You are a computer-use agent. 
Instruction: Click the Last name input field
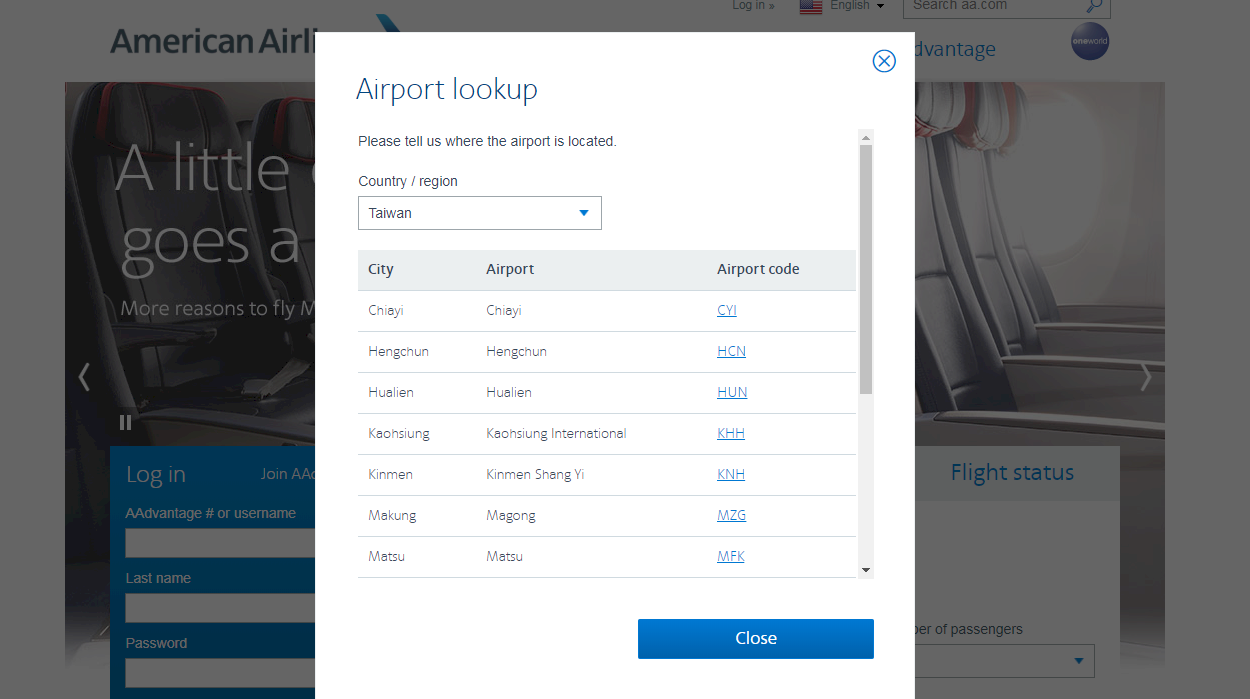tap(220, 608)
